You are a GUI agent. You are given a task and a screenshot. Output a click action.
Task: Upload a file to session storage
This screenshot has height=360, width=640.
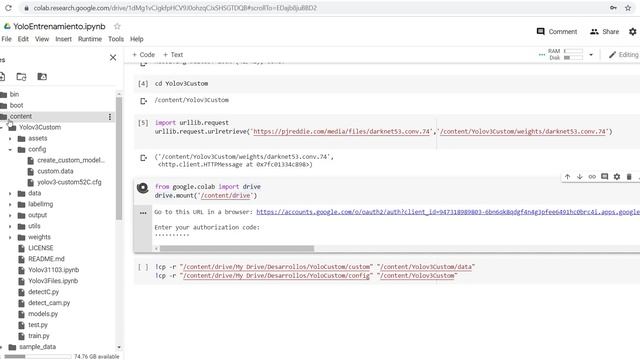point(2,76)
